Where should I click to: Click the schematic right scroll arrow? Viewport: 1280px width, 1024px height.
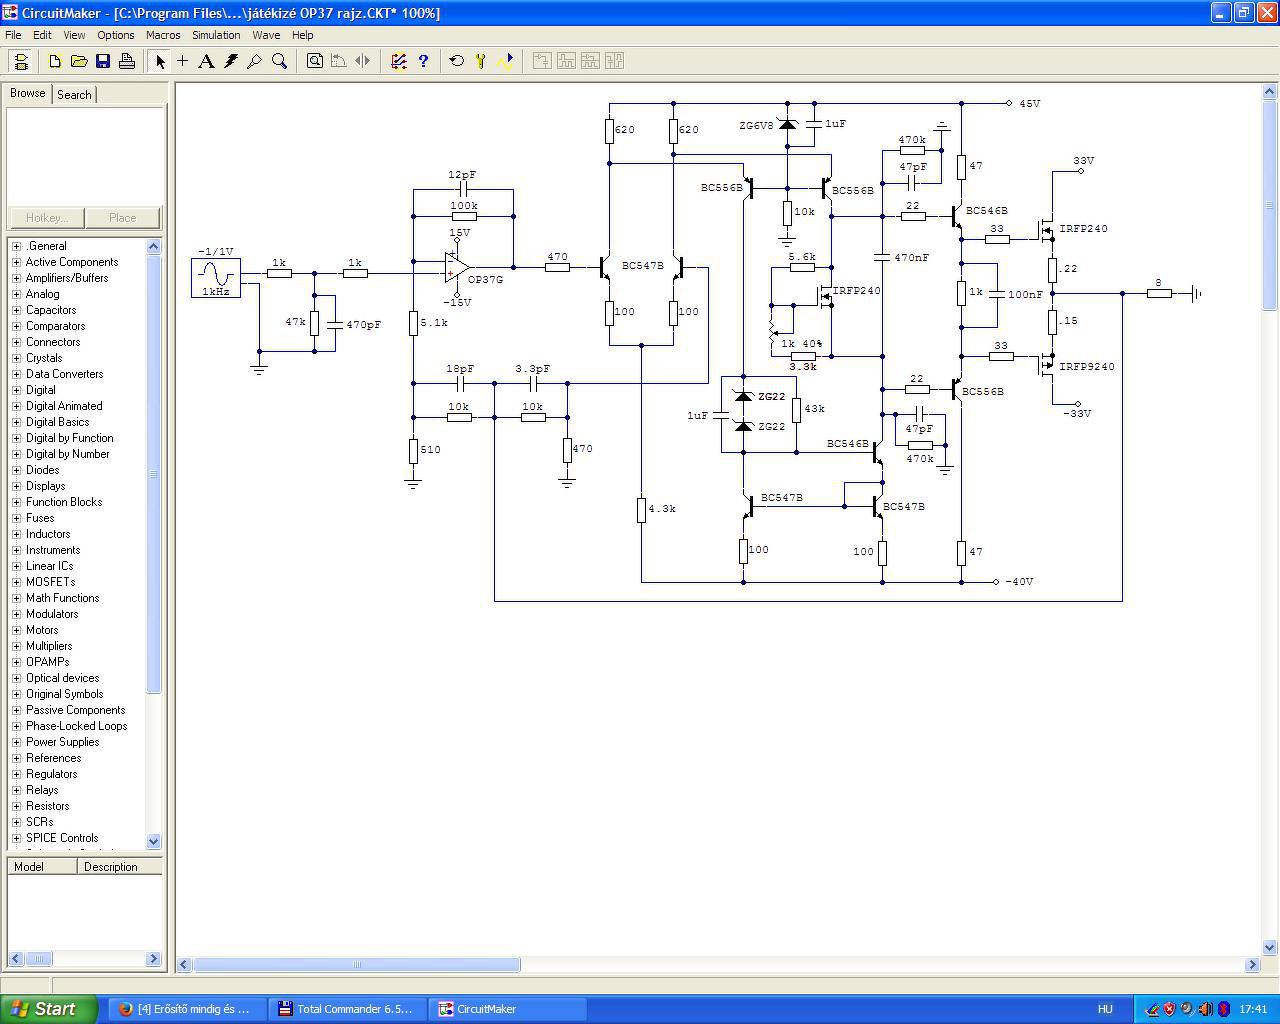[1252, 964]
